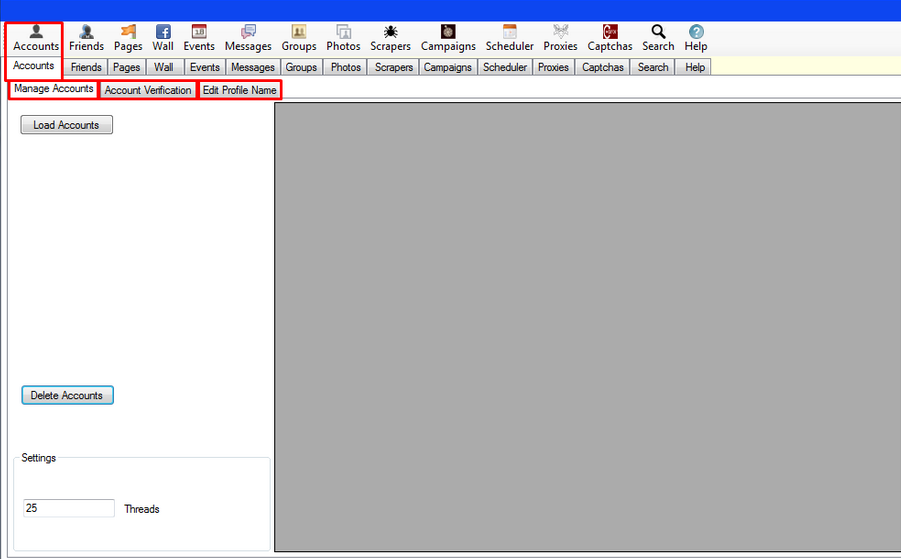Click the empty accounts grid panel
This screenshot has height=559, width=901.
(x=587, y=327)
